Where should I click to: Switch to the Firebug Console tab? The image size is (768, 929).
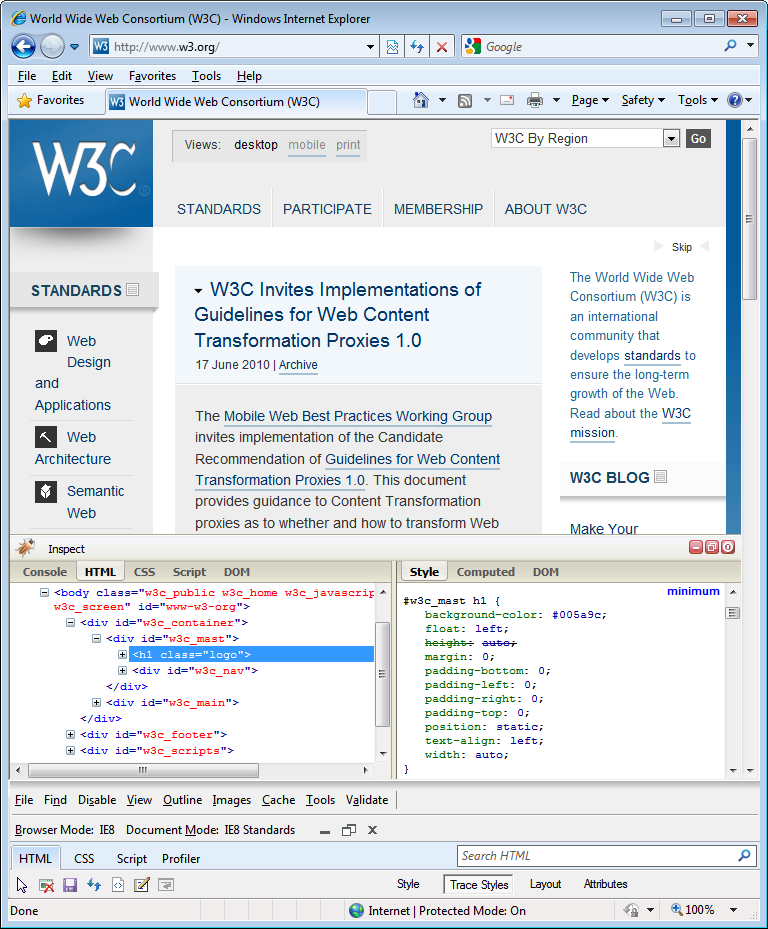pyautogui.click(x=44, y=572)
